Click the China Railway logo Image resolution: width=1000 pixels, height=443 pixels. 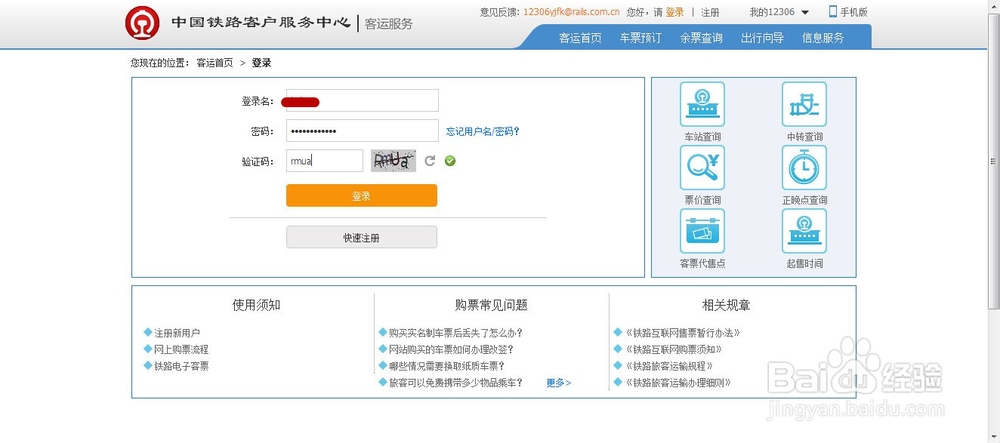tap(142, 23)
